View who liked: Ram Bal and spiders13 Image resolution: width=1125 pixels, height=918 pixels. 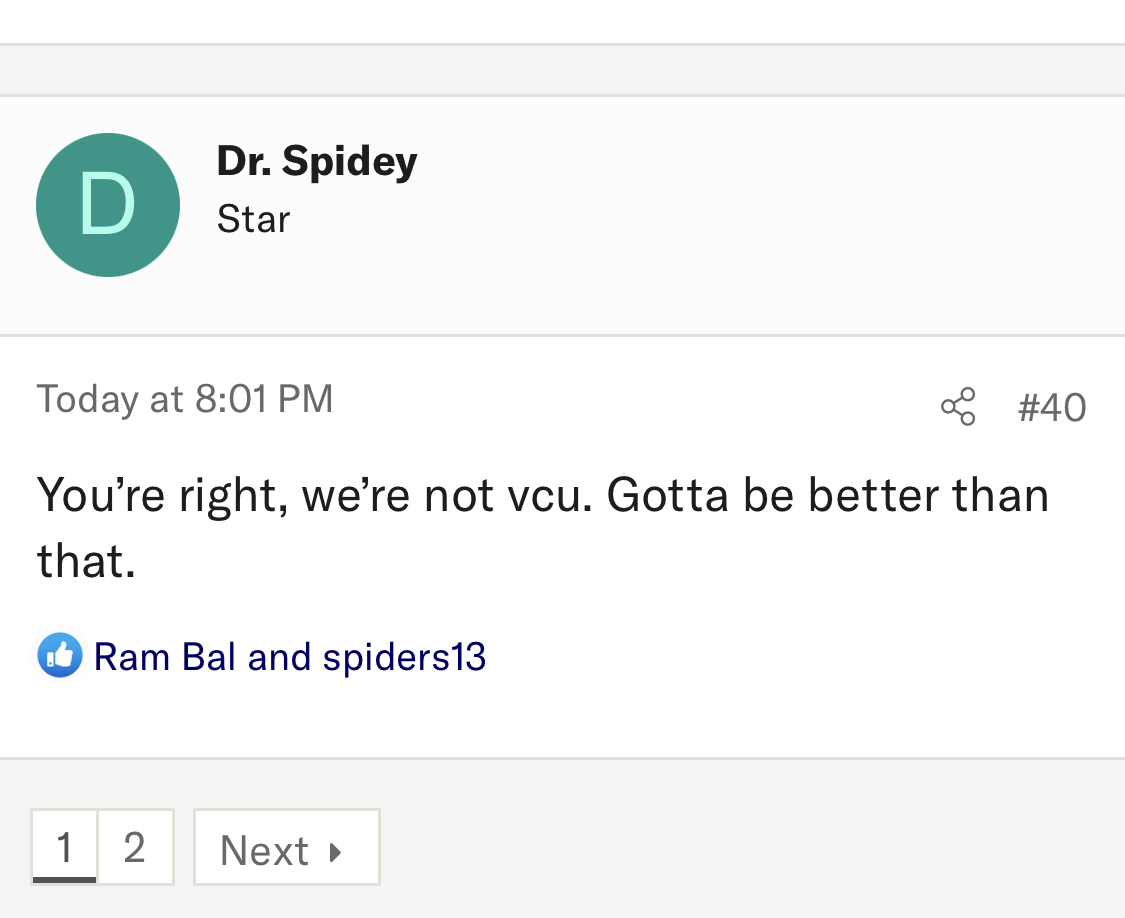click(x=289, y=657)
